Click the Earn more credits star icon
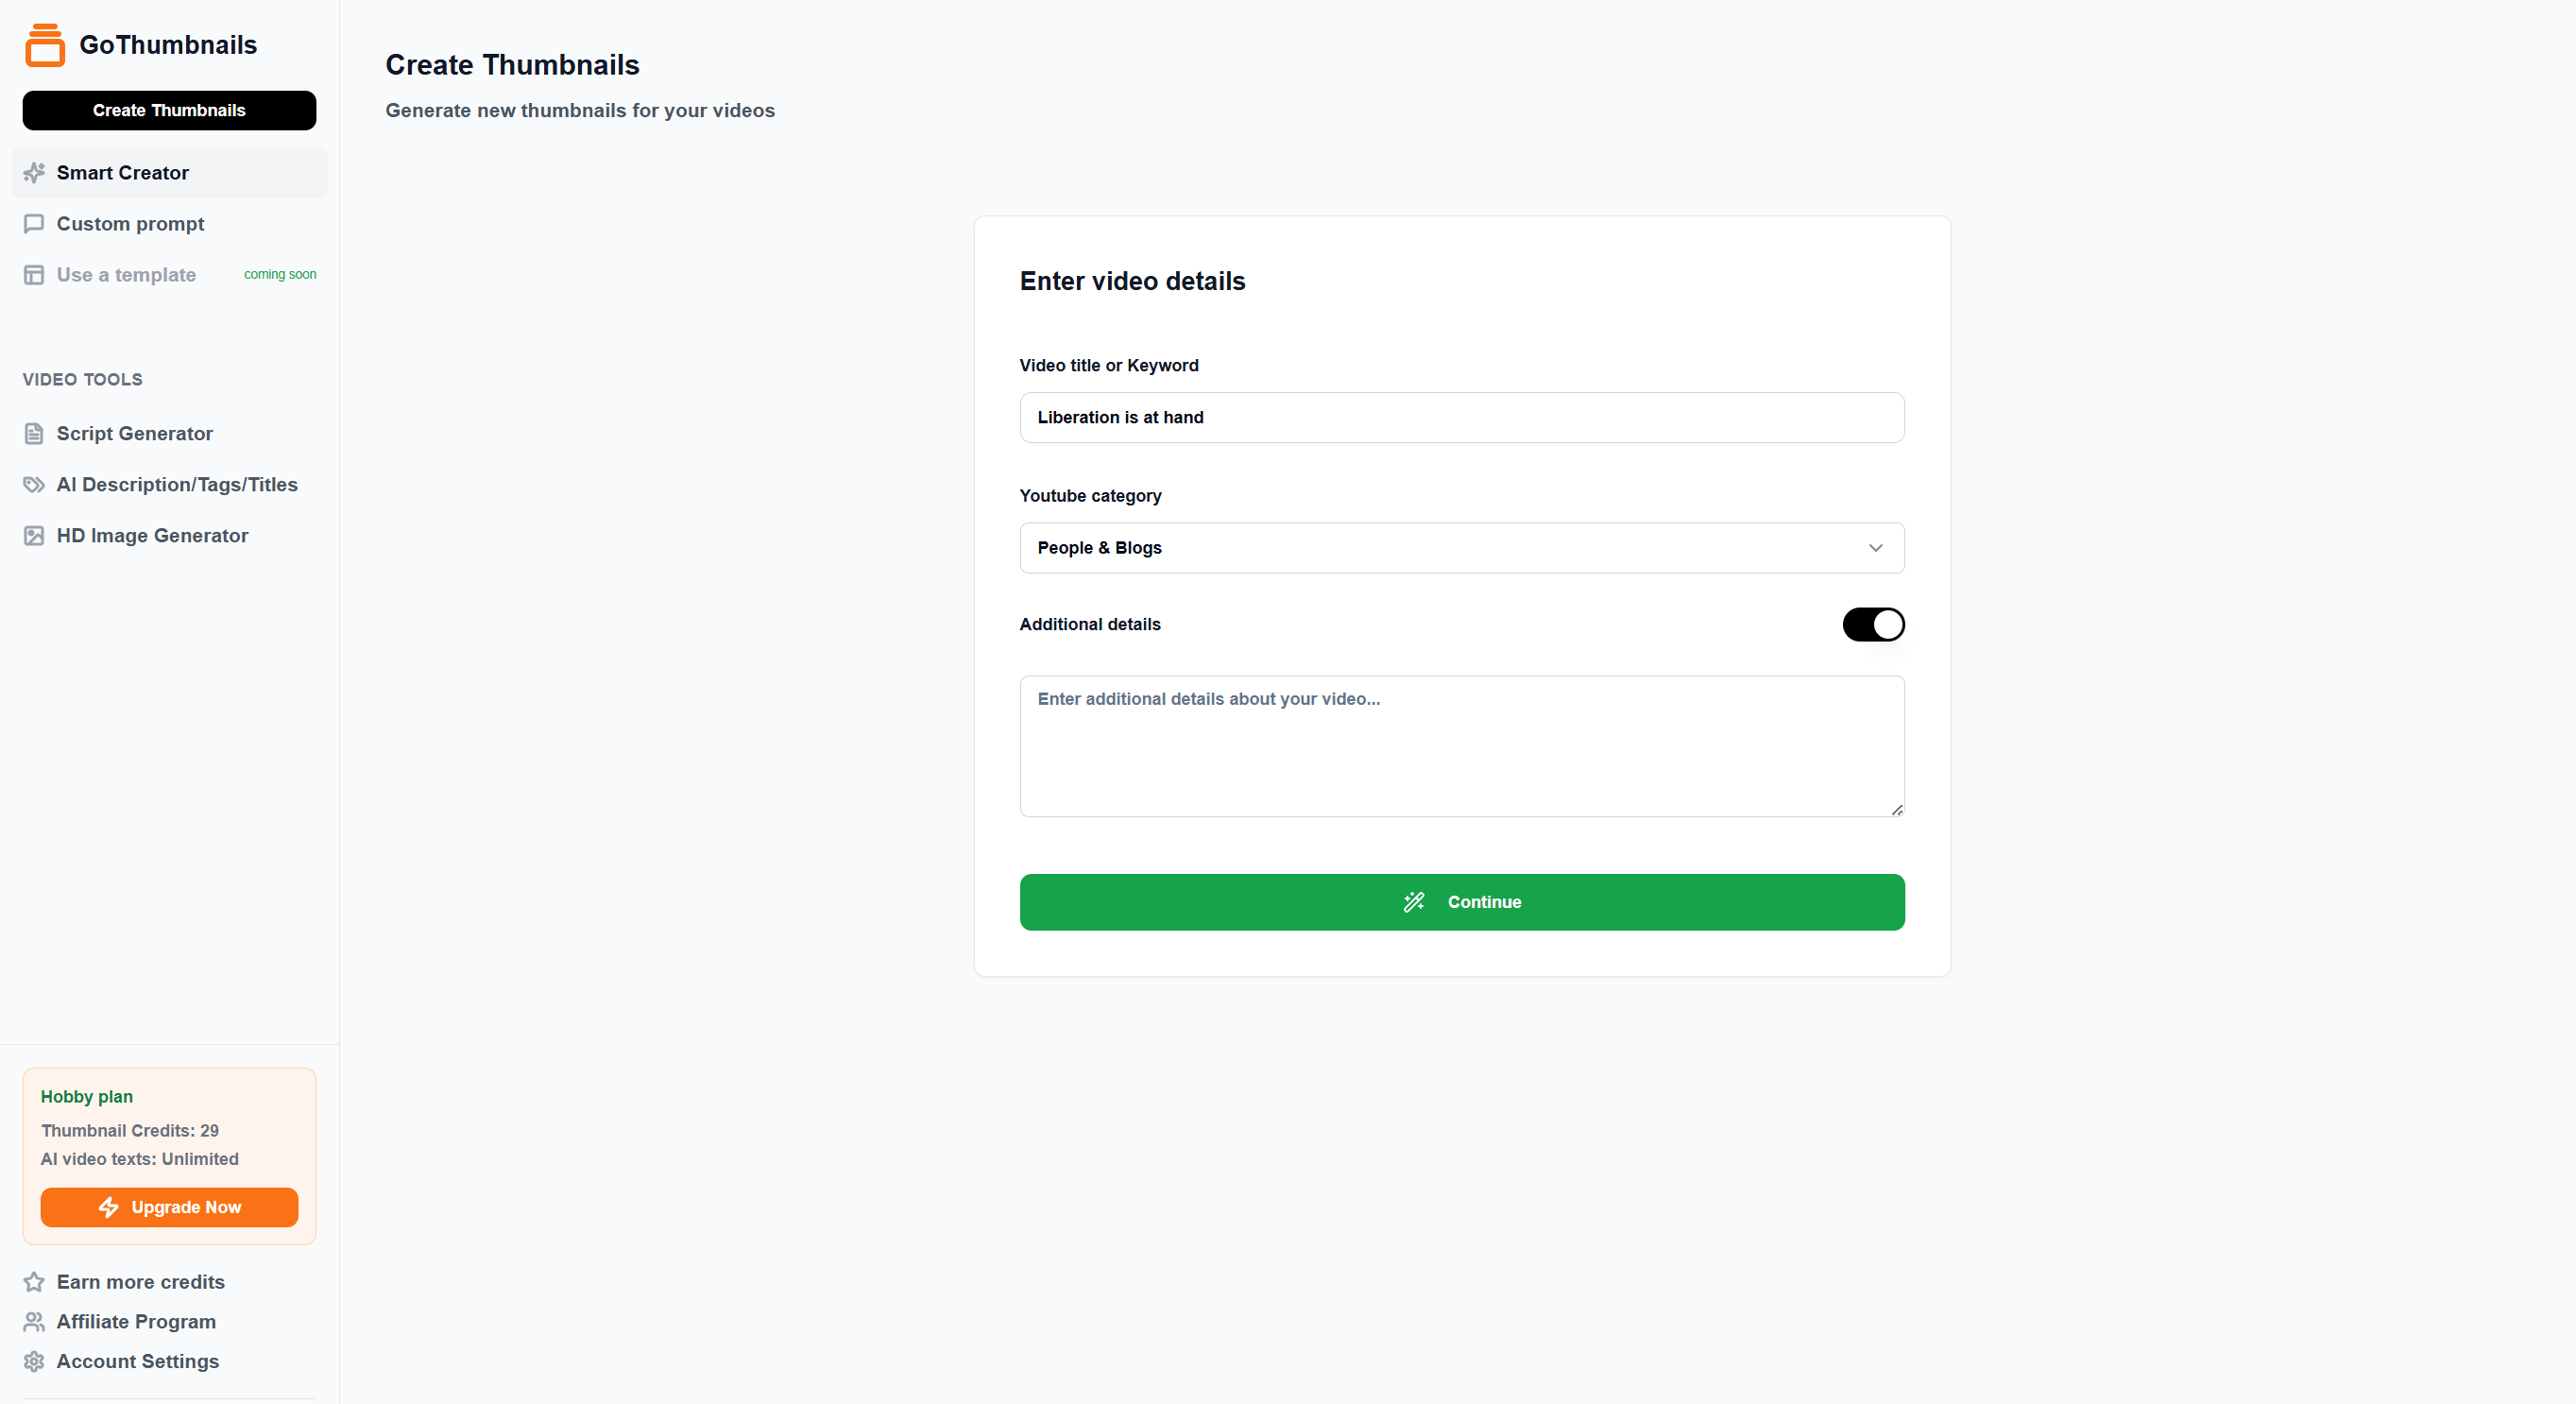The height and width of the screenshot is (1404, 2576). tap(34, 1282)
